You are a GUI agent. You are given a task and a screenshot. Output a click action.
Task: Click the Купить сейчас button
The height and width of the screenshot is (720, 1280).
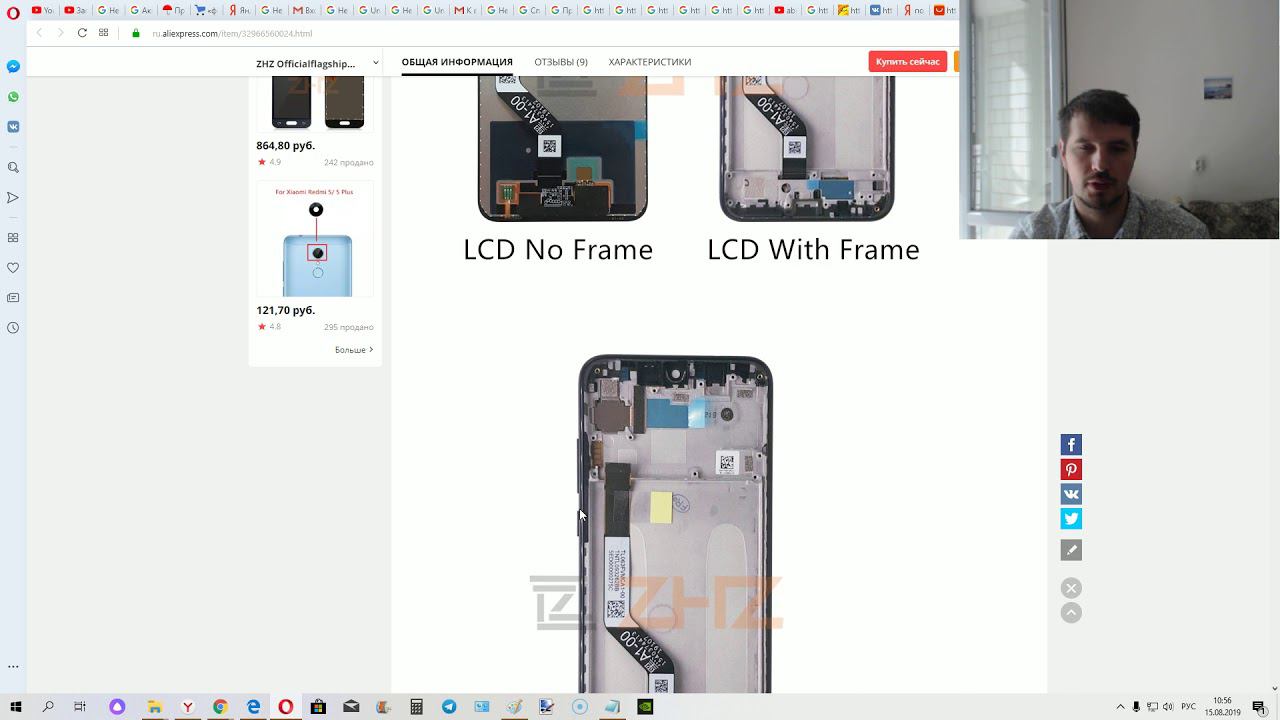(x=908, y=62)
